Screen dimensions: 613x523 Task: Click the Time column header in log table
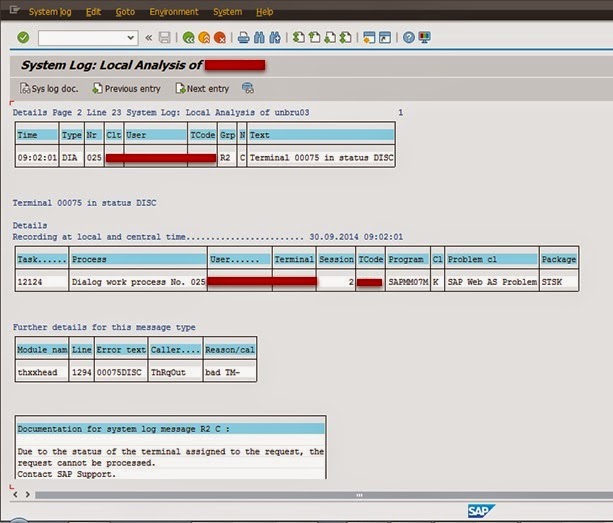[x=37, y=135]
